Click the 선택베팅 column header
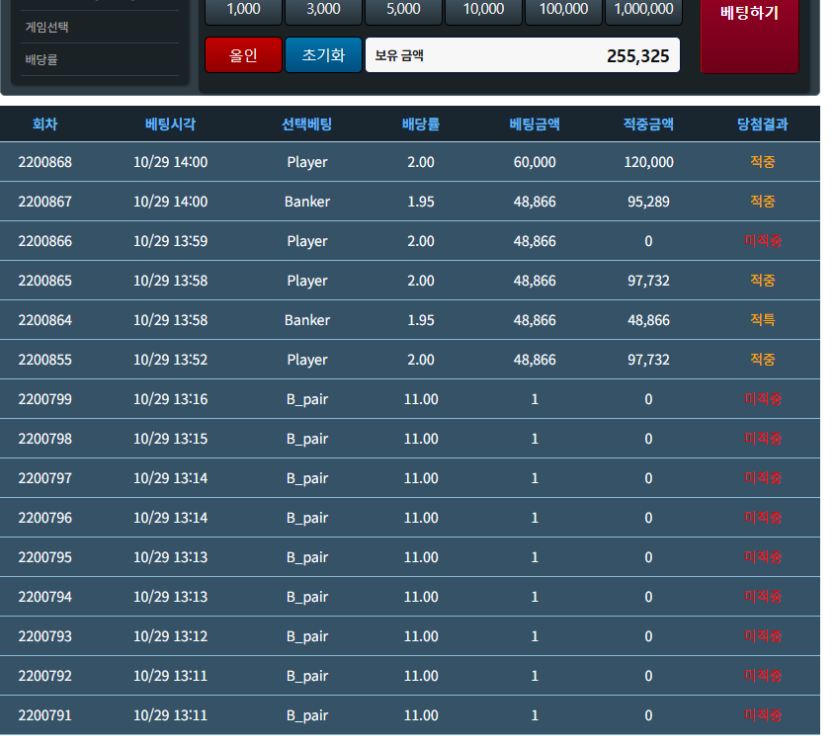Image resolution: width=835 pixels, height=746 pixels. (307, 124)
